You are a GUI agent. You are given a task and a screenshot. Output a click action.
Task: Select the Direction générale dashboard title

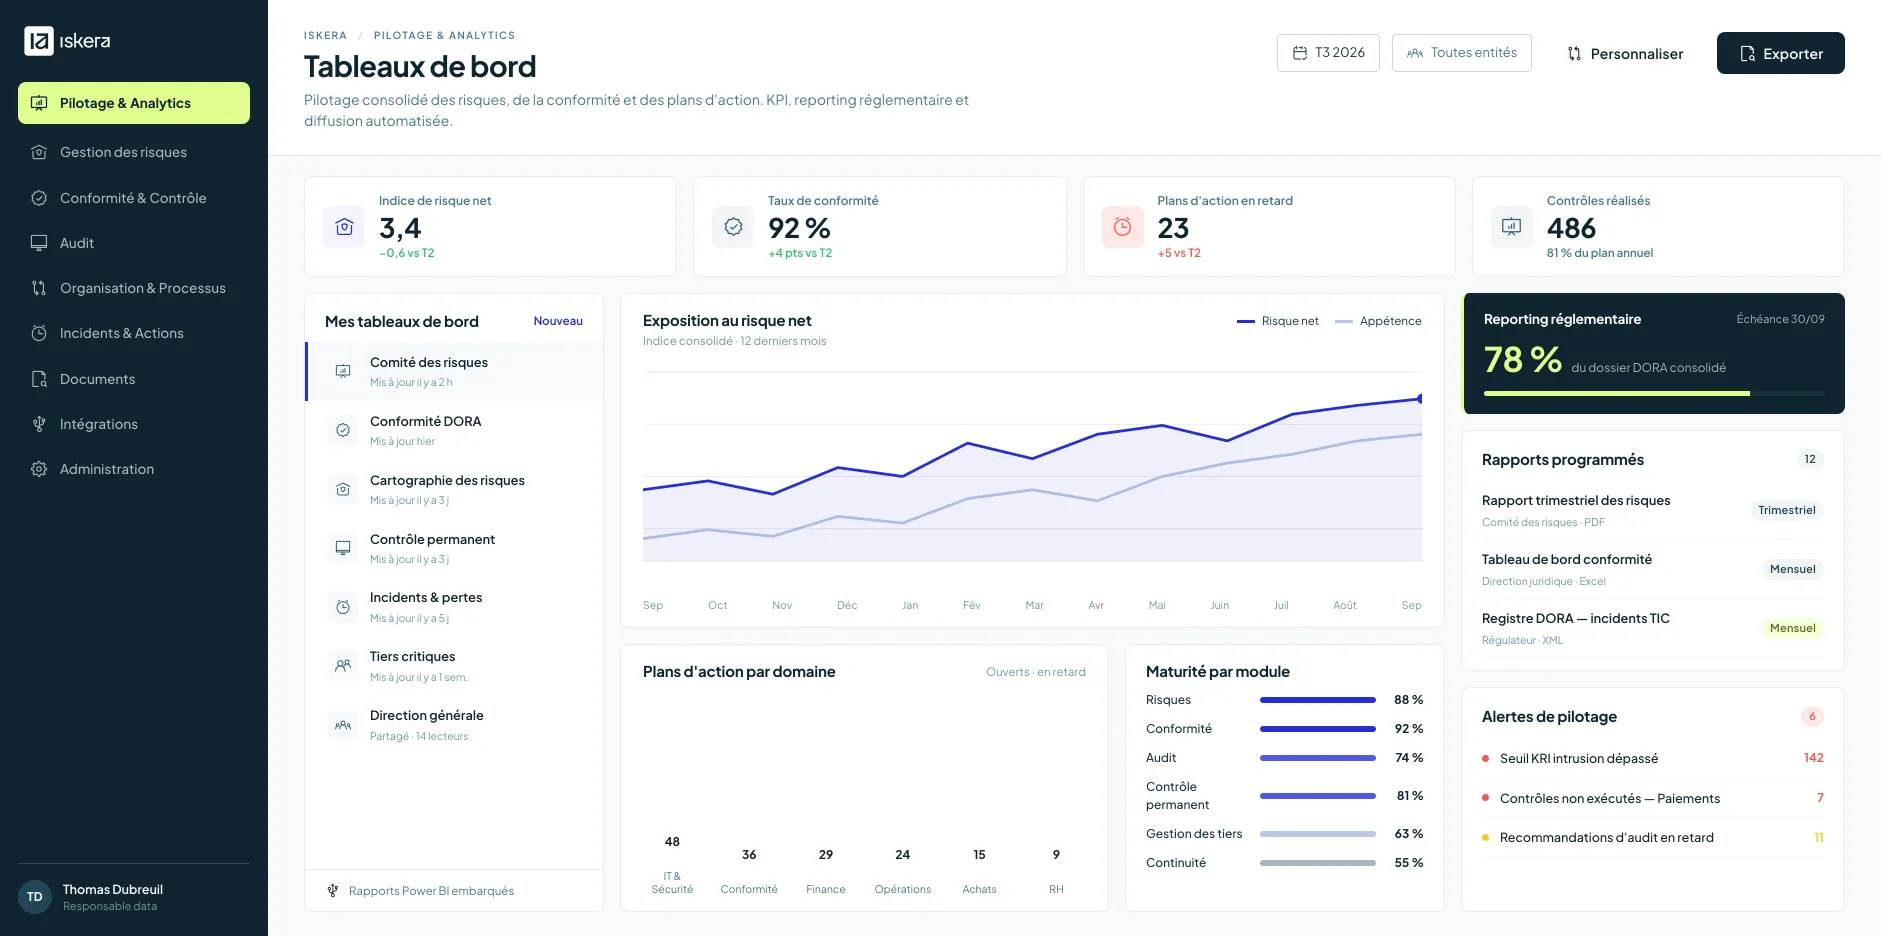[x=427, y=716]
